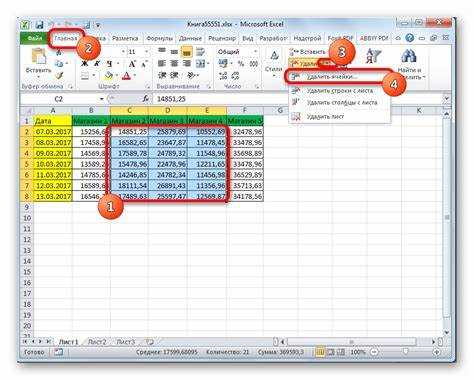474x380 pixels.
Task: Click the Styles (Стили) icon
Action: coord(274,56)
